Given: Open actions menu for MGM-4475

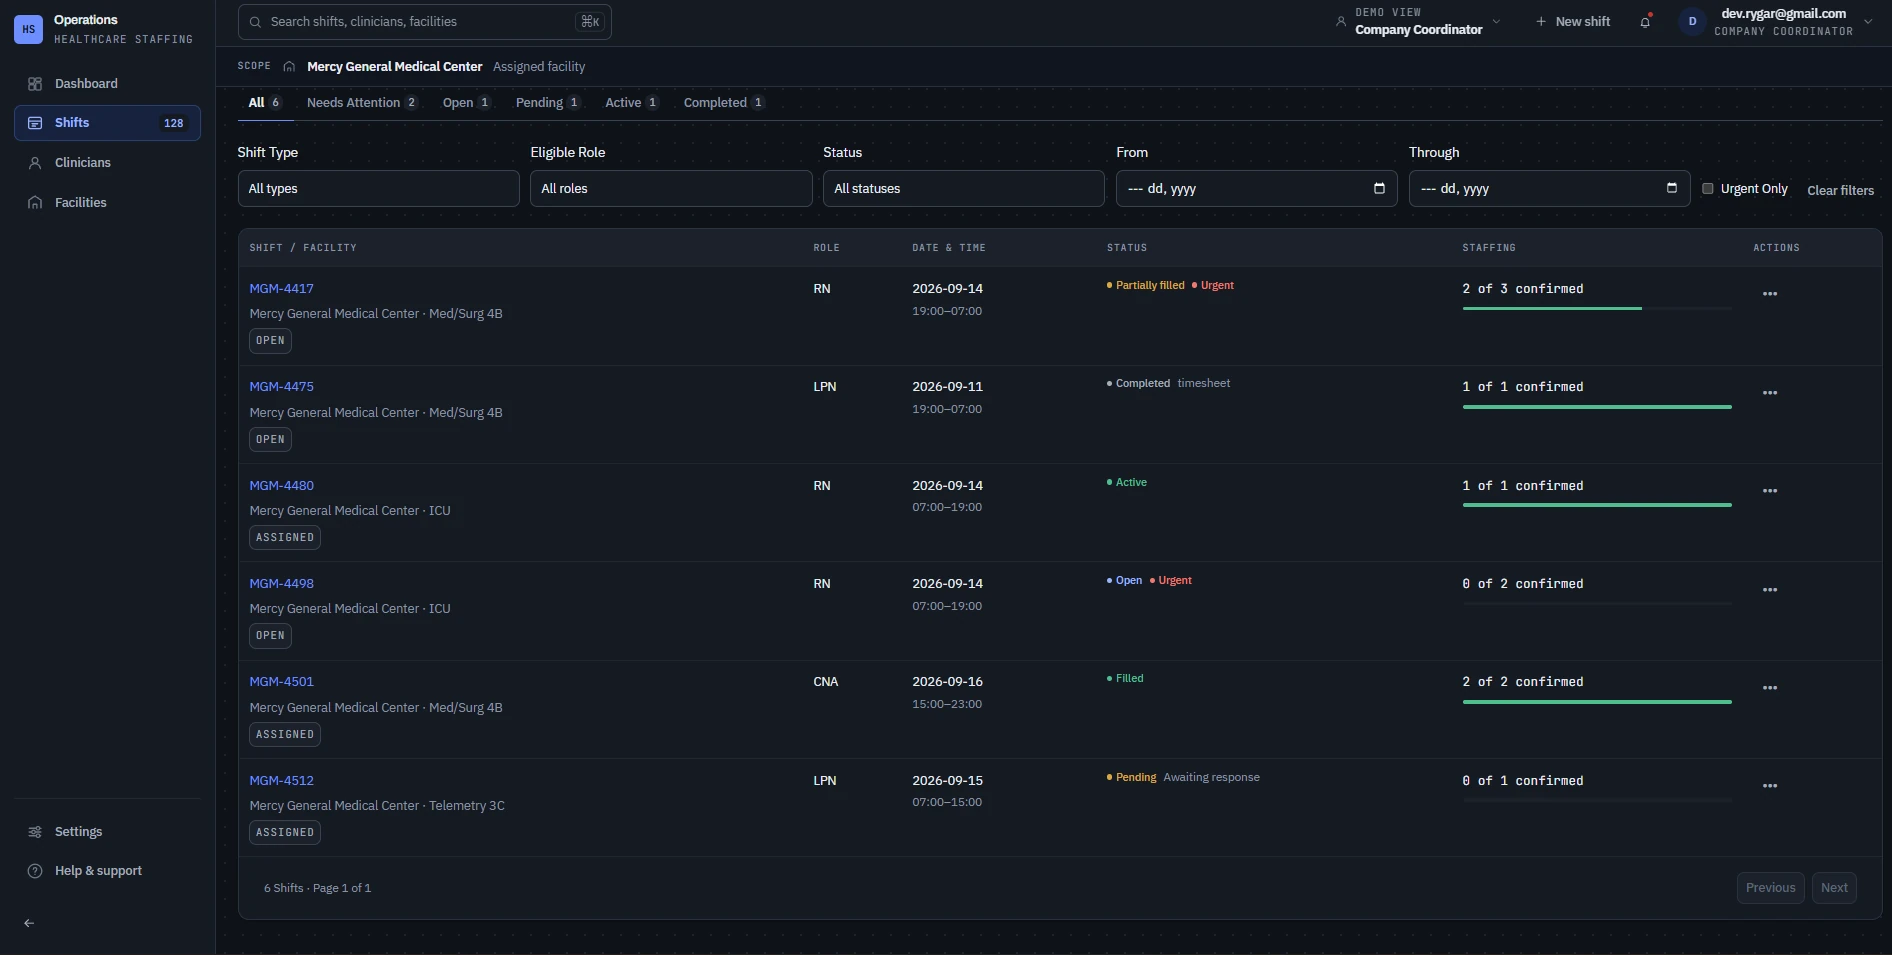Looking at the screenshot, I should click(x=1770, y=393).
